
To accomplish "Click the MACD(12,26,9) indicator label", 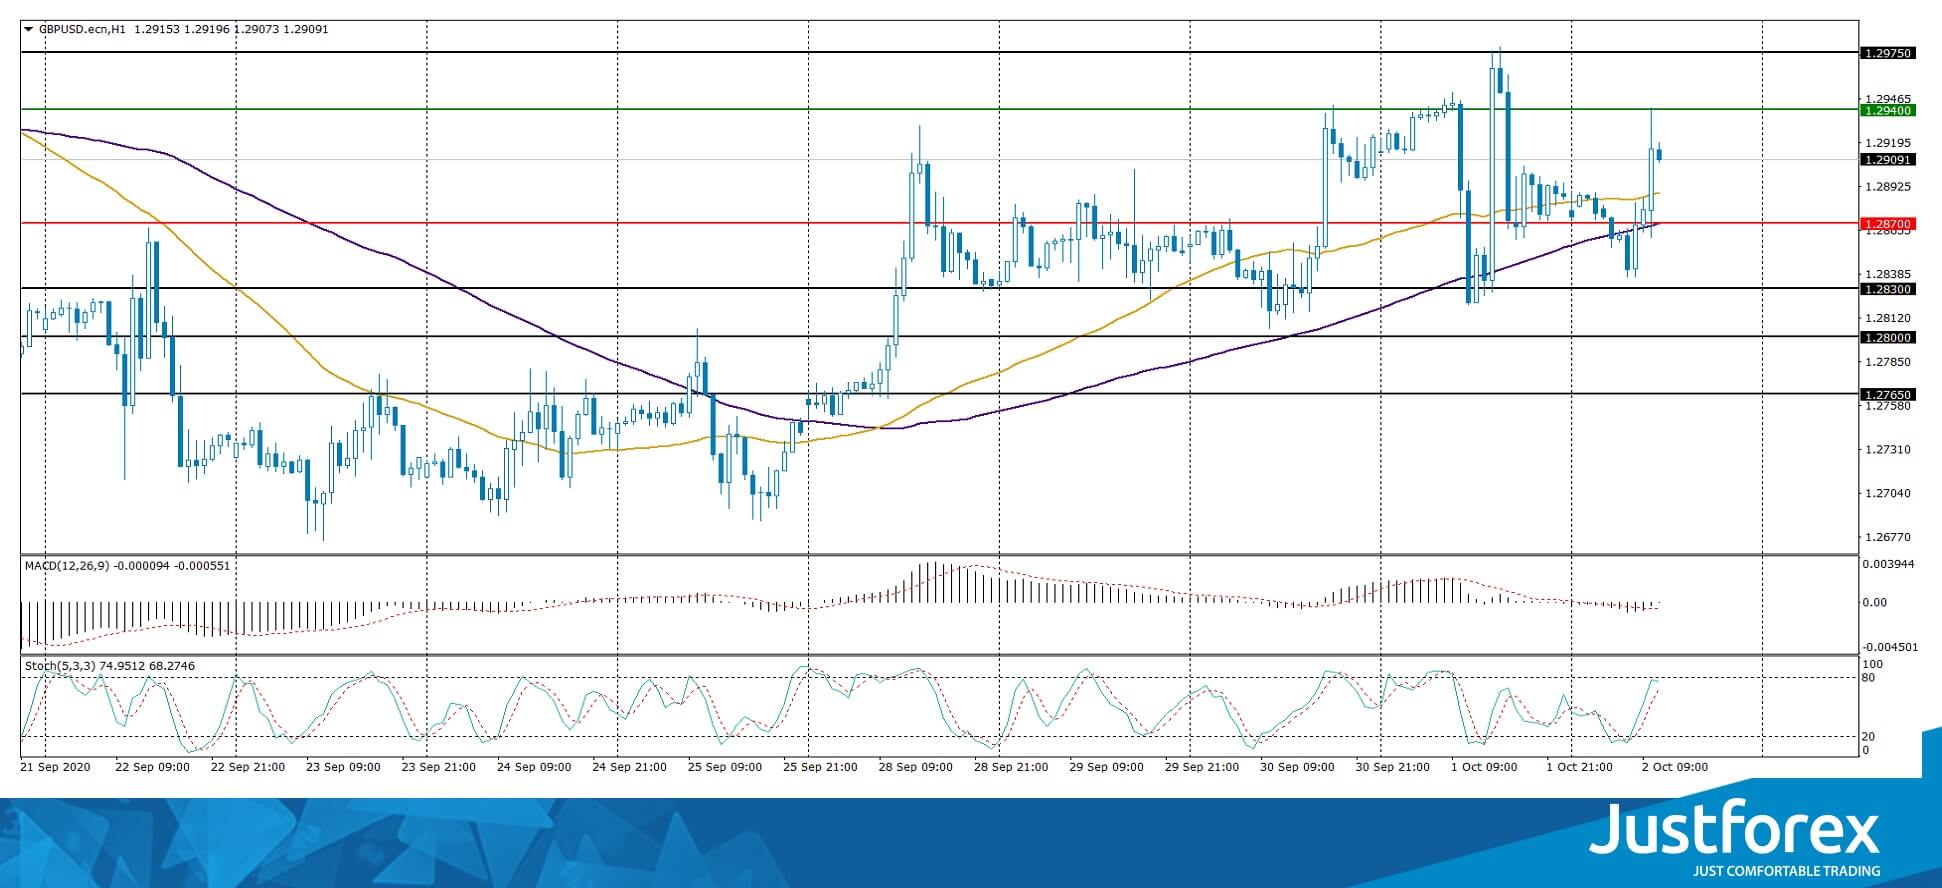I will [66, 566].
